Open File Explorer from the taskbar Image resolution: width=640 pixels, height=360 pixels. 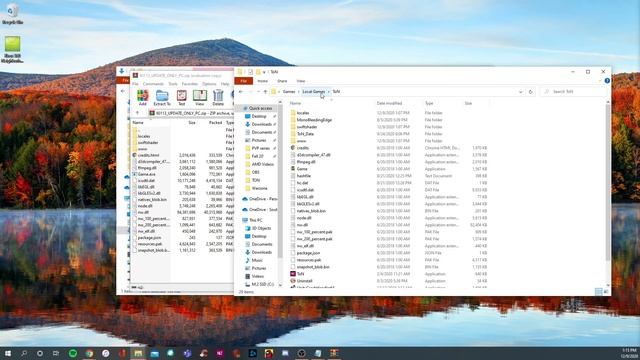(138, 353)
